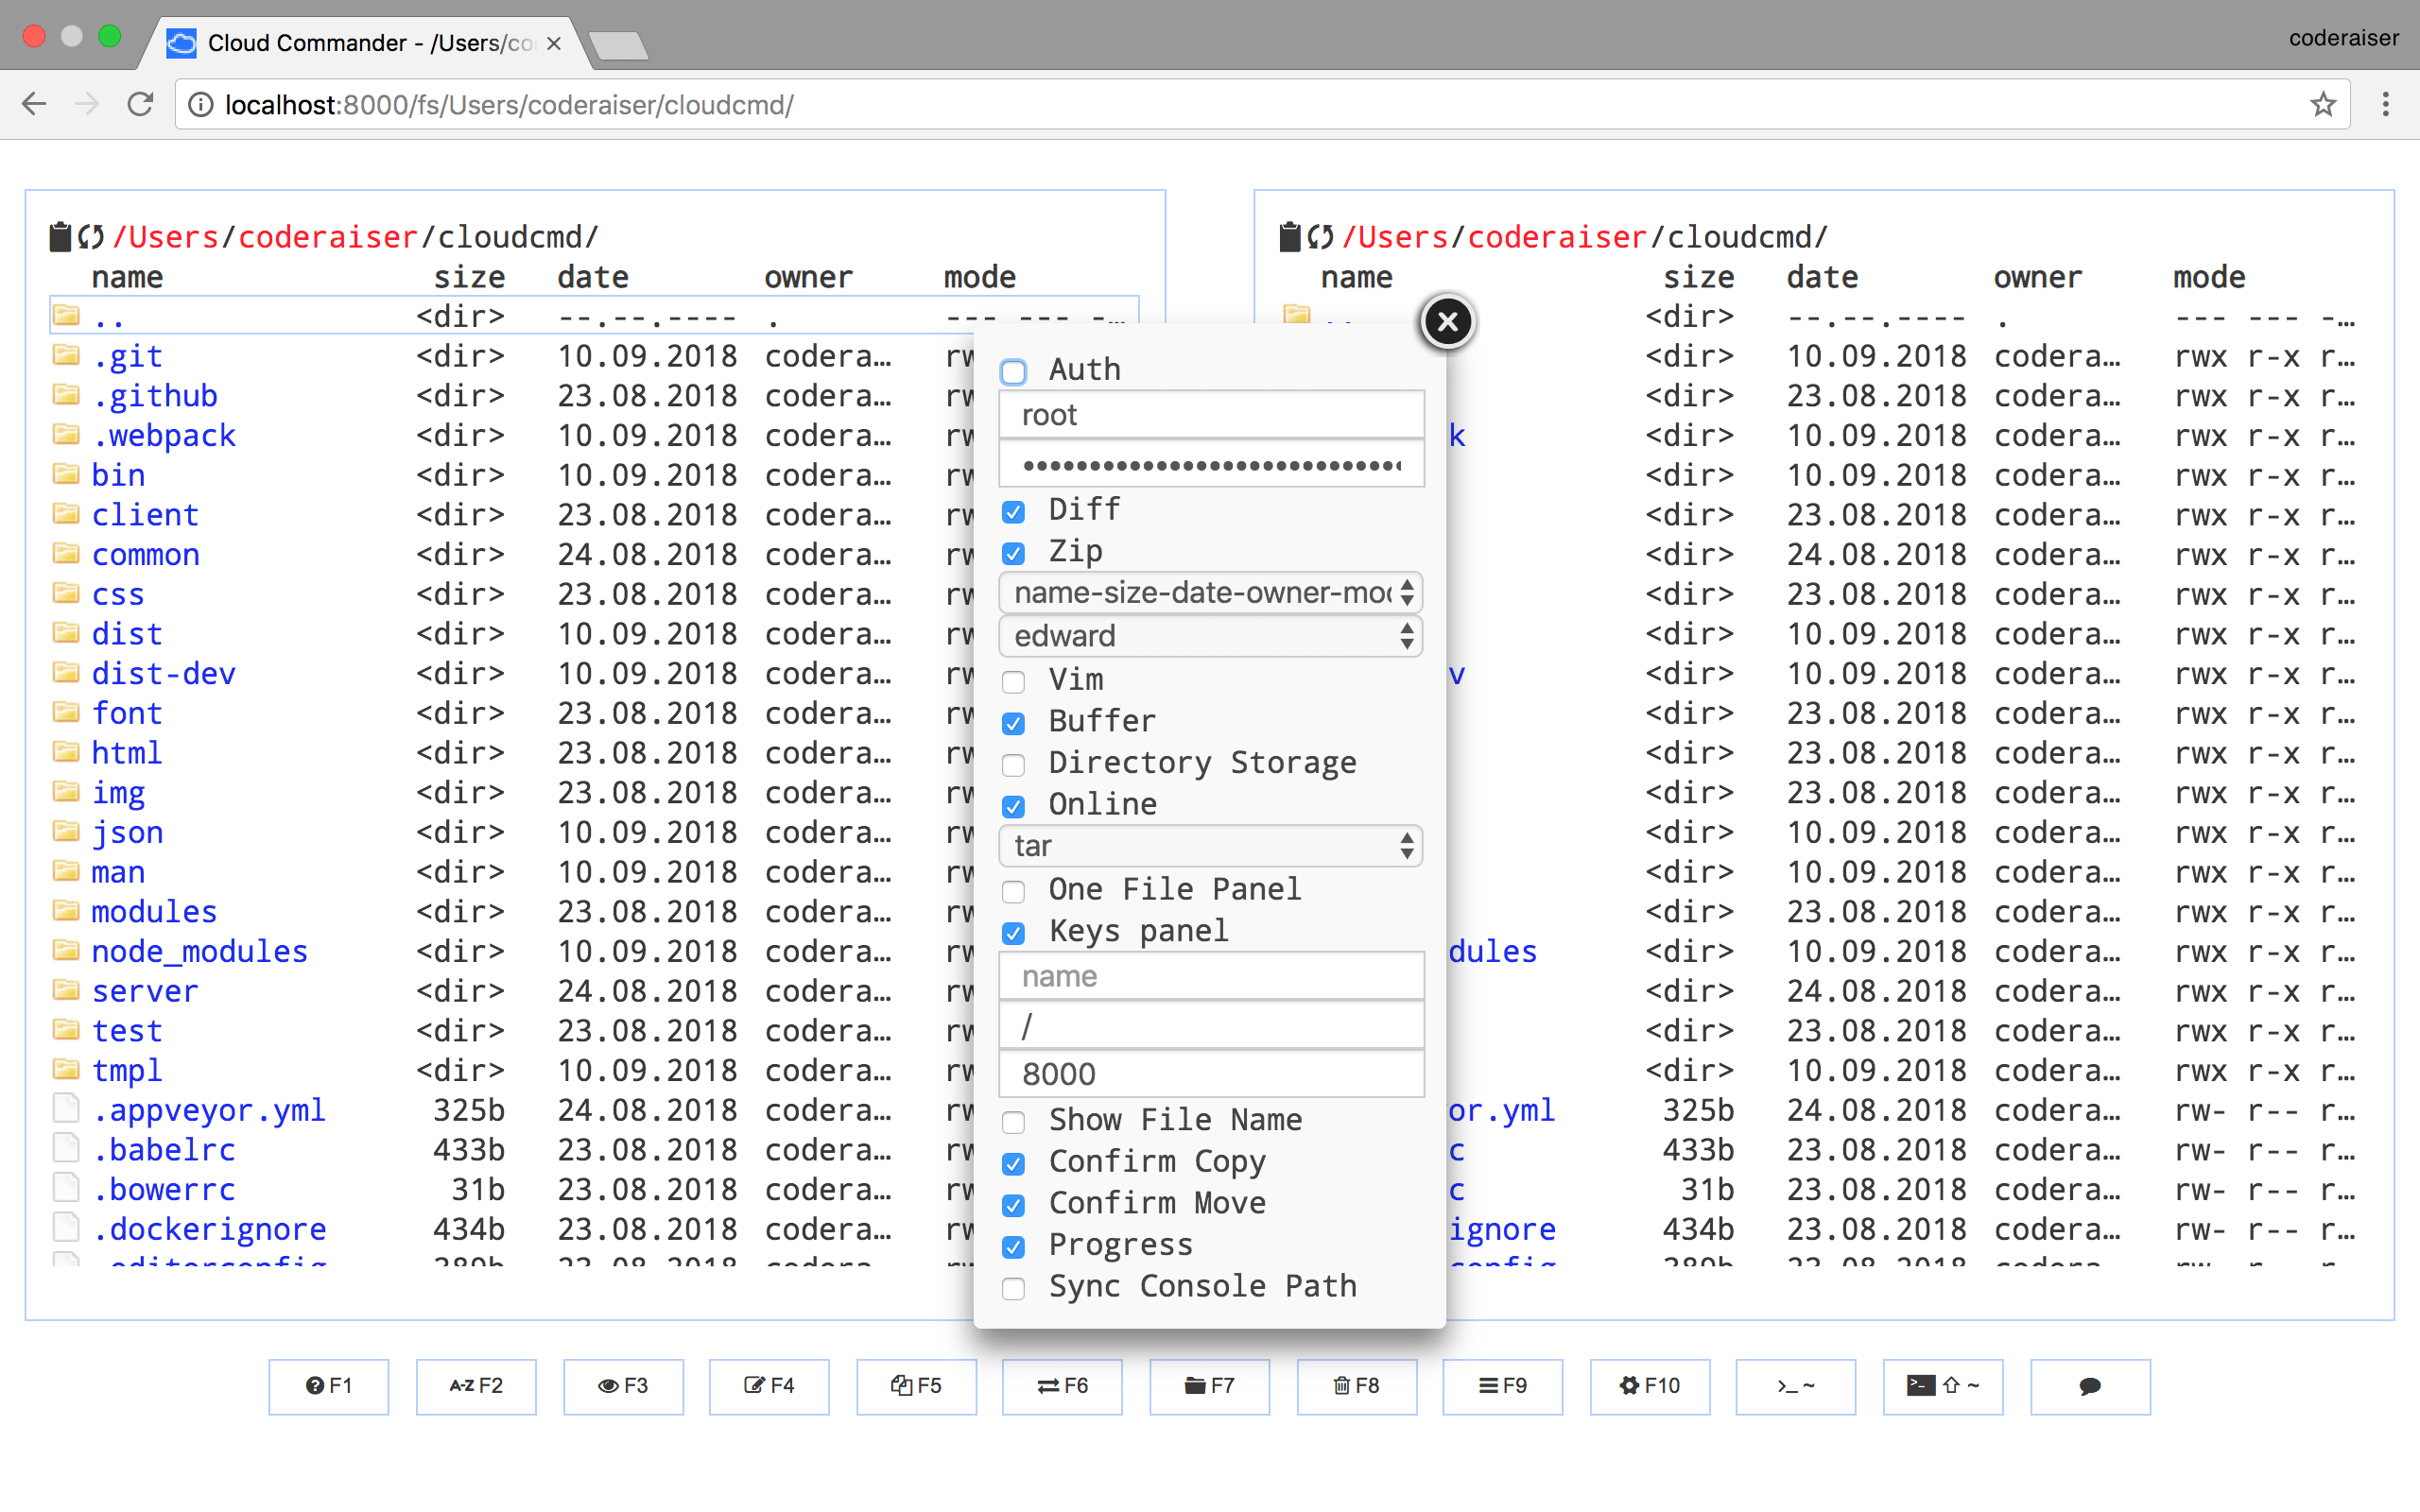Open the terminal console icon
This screenshot has height=1512, width=2420.
[x=1795, y=1386]
